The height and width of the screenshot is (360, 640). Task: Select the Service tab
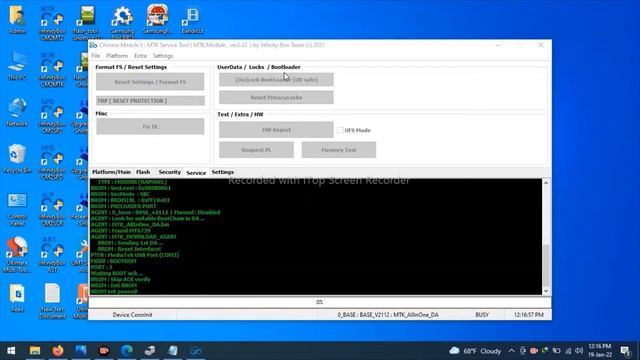pos(196,173)
